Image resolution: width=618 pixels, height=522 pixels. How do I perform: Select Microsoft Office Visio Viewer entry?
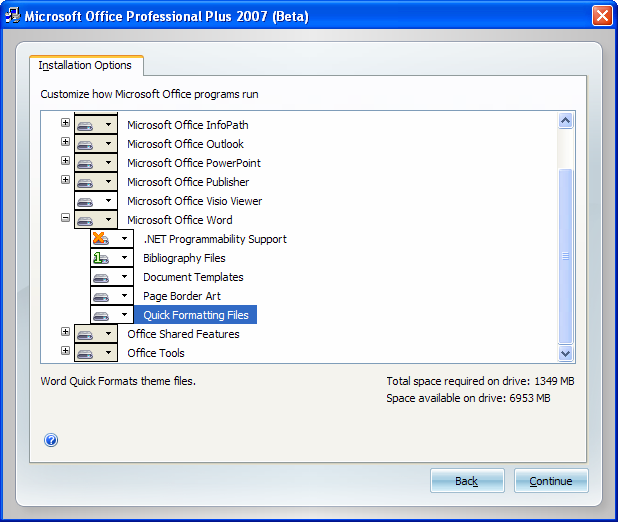click(194, 201)
